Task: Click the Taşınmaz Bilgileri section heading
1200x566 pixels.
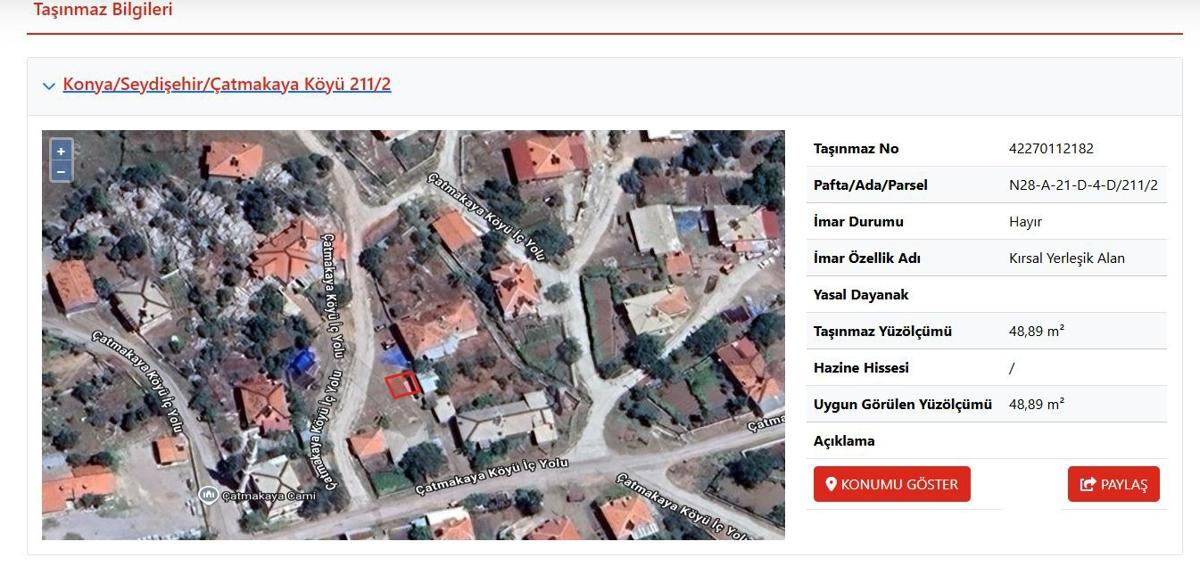Action: pos(103,10)
